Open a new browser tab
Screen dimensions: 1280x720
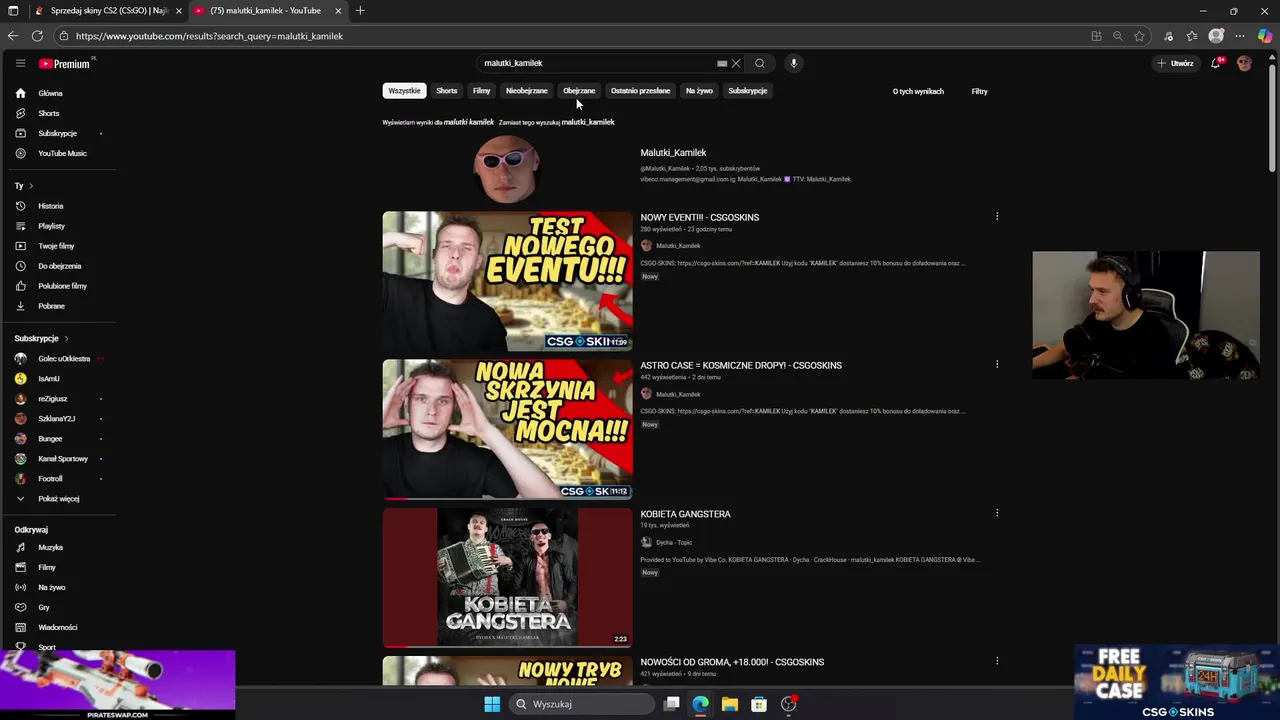360,11
